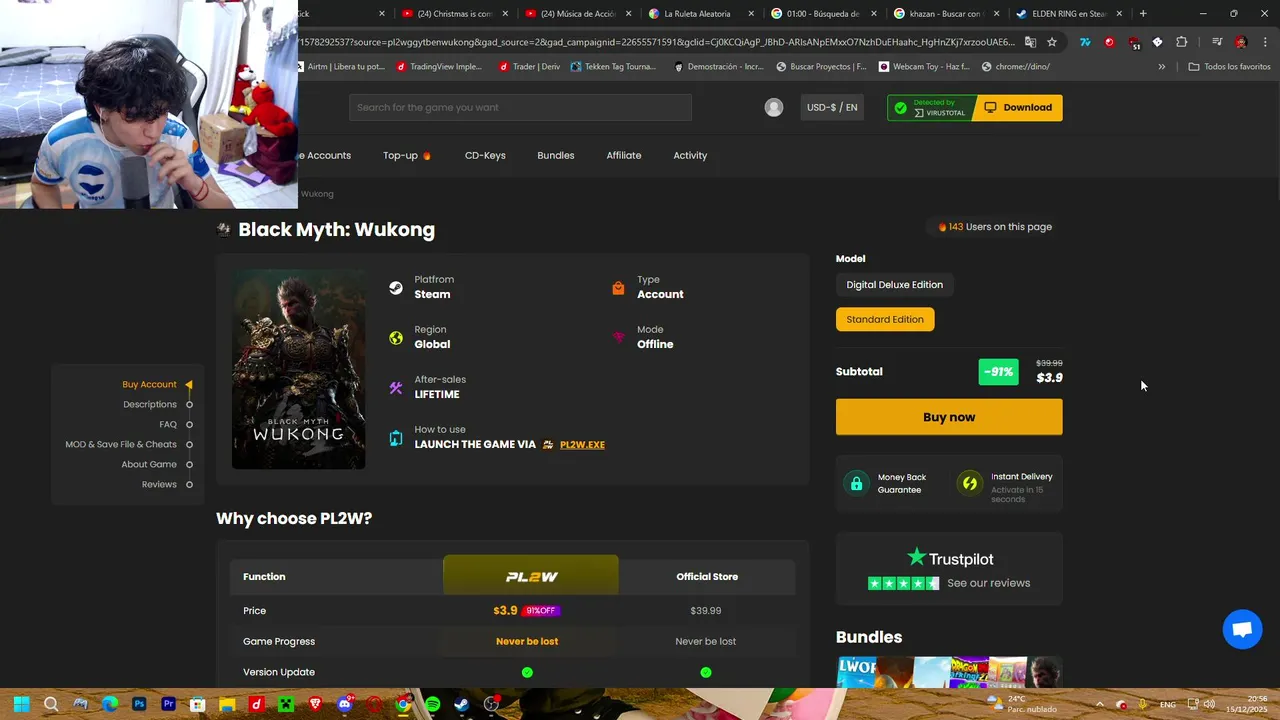Image resolution: width=1280 pixels, height=720 pixels.
Task: Open Top-up menu item
Action: pyautogui.click(x=406, y=155)
